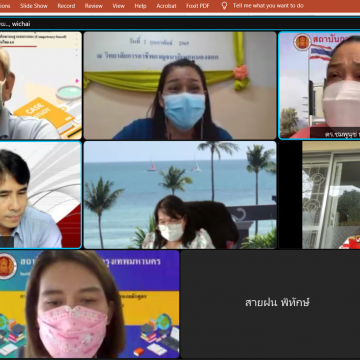
Task: Open the Help tab
Action: click(140, 6)
